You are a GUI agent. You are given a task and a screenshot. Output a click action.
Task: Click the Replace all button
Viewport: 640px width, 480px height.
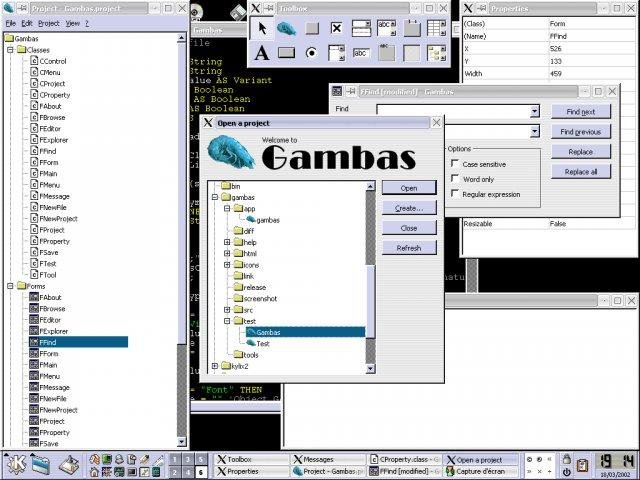580,172
